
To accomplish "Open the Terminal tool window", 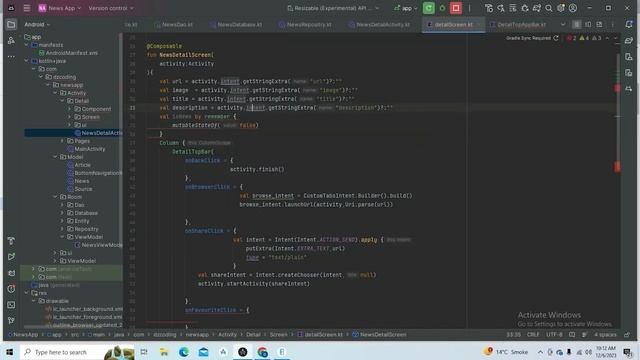I will (x=11, y=305).
